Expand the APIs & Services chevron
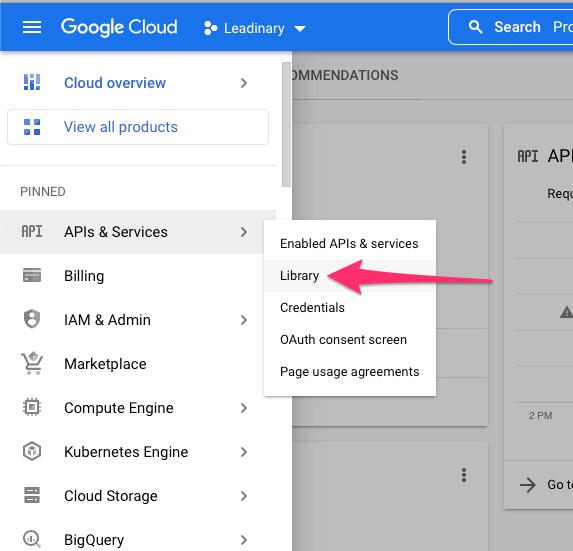573x551 pixels. click(x=244, y=232)
